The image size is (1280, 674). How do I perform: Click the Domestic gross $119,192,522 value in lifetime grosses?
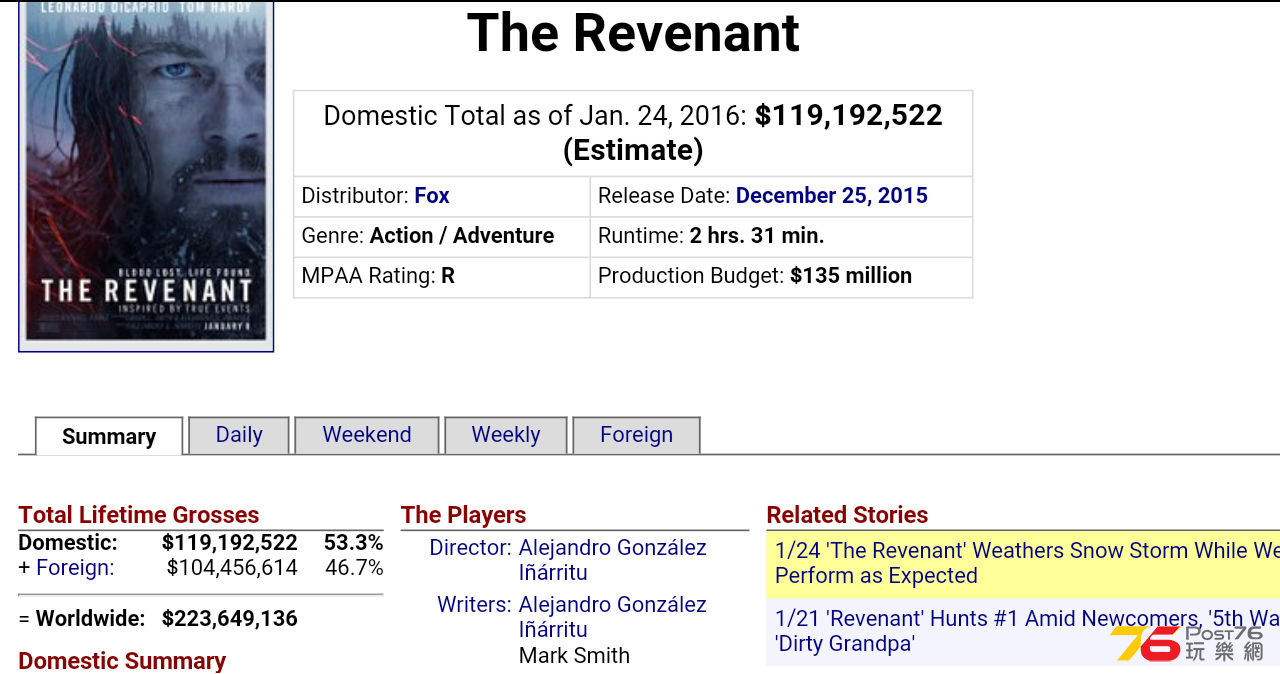point(230,543)
